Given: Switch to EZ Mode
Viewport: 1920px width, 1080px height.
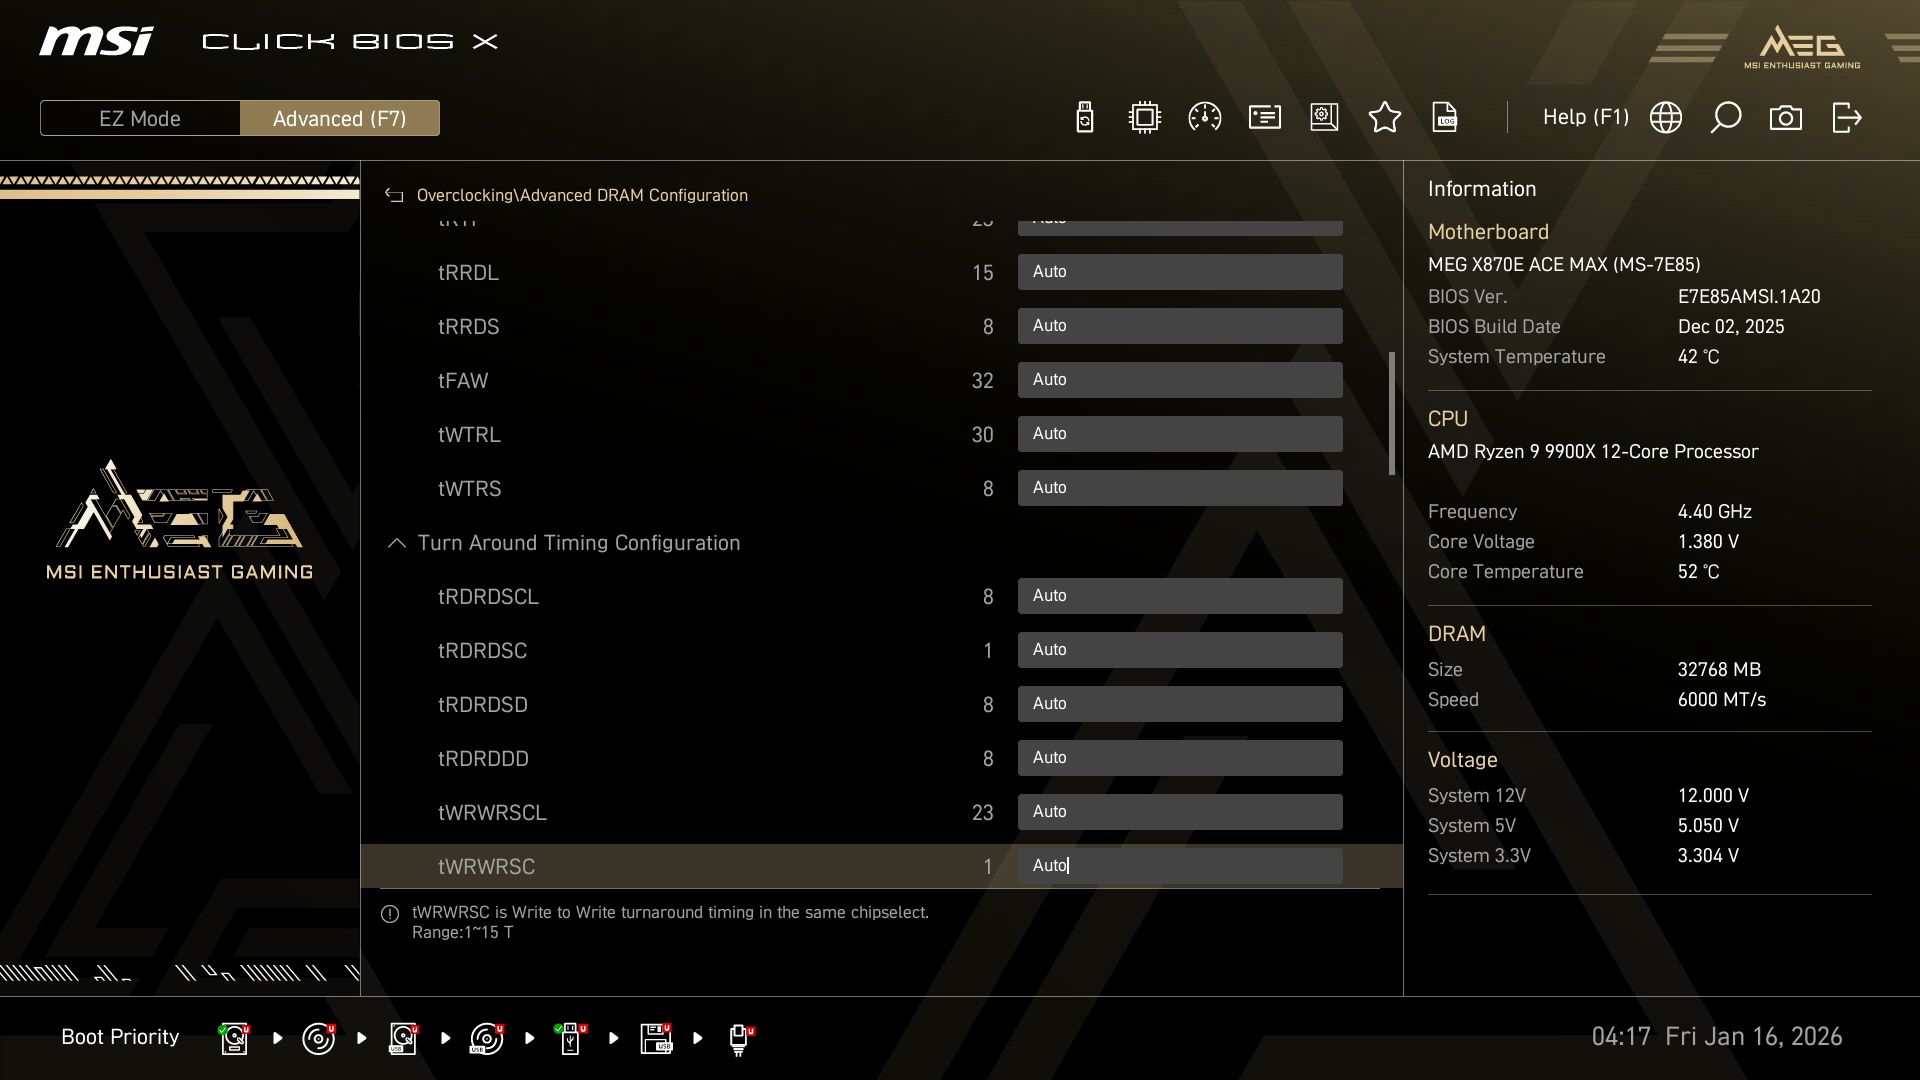Looking at the screenshot, I should pyautogui.click(x=140, y=118).
